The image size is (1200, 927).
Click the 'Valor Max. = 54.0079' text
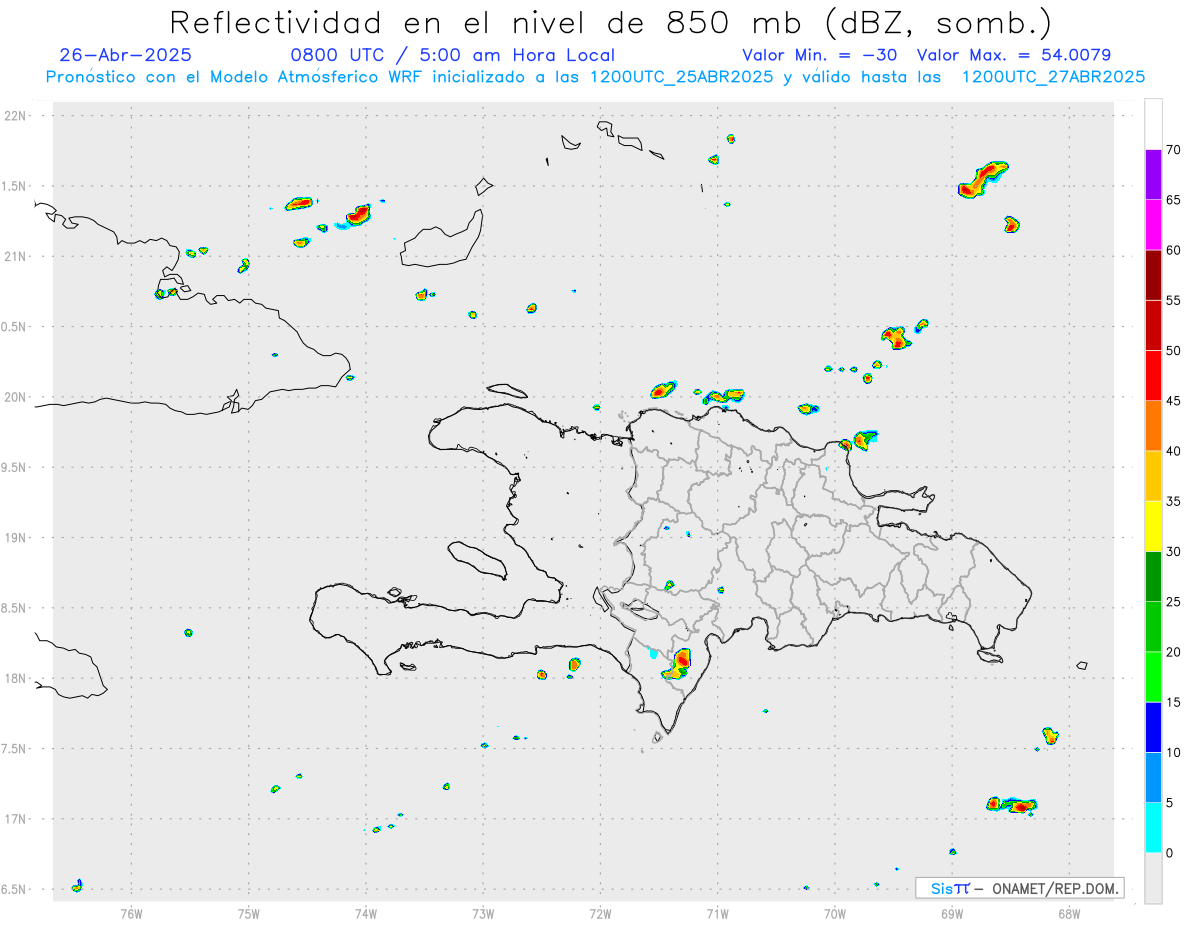coord(1014,55)
